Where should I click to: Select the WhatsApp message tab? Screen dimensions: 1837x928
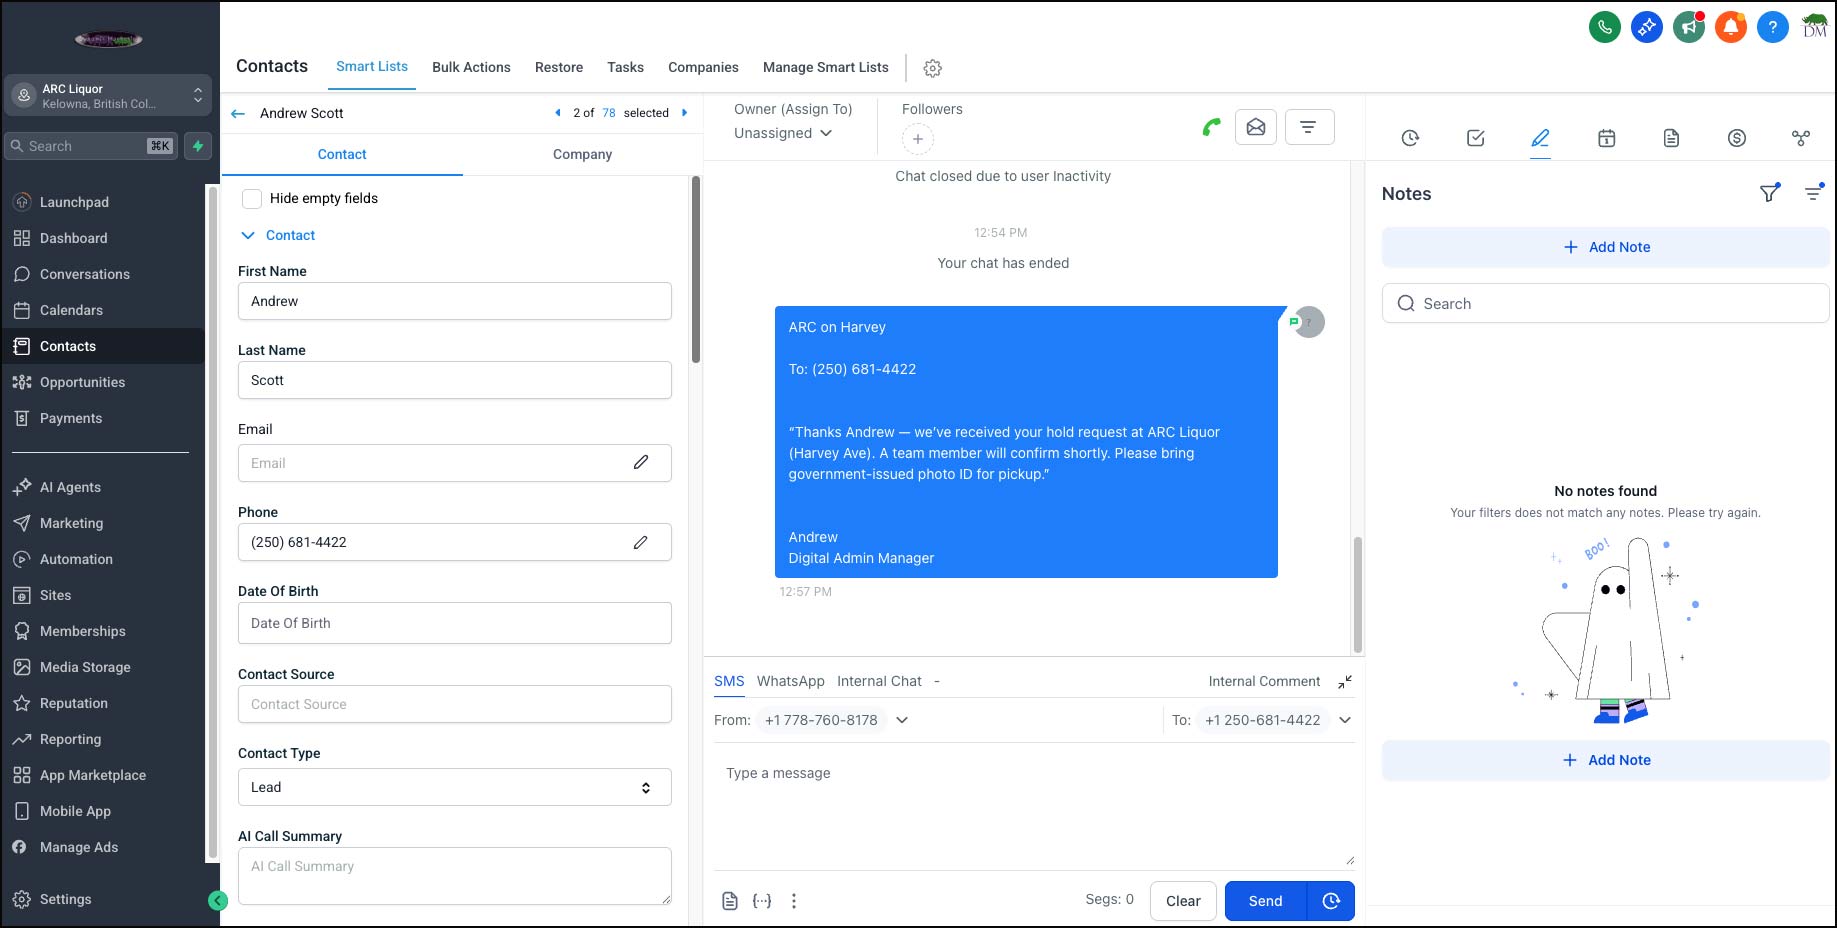(x=790, y=681)
